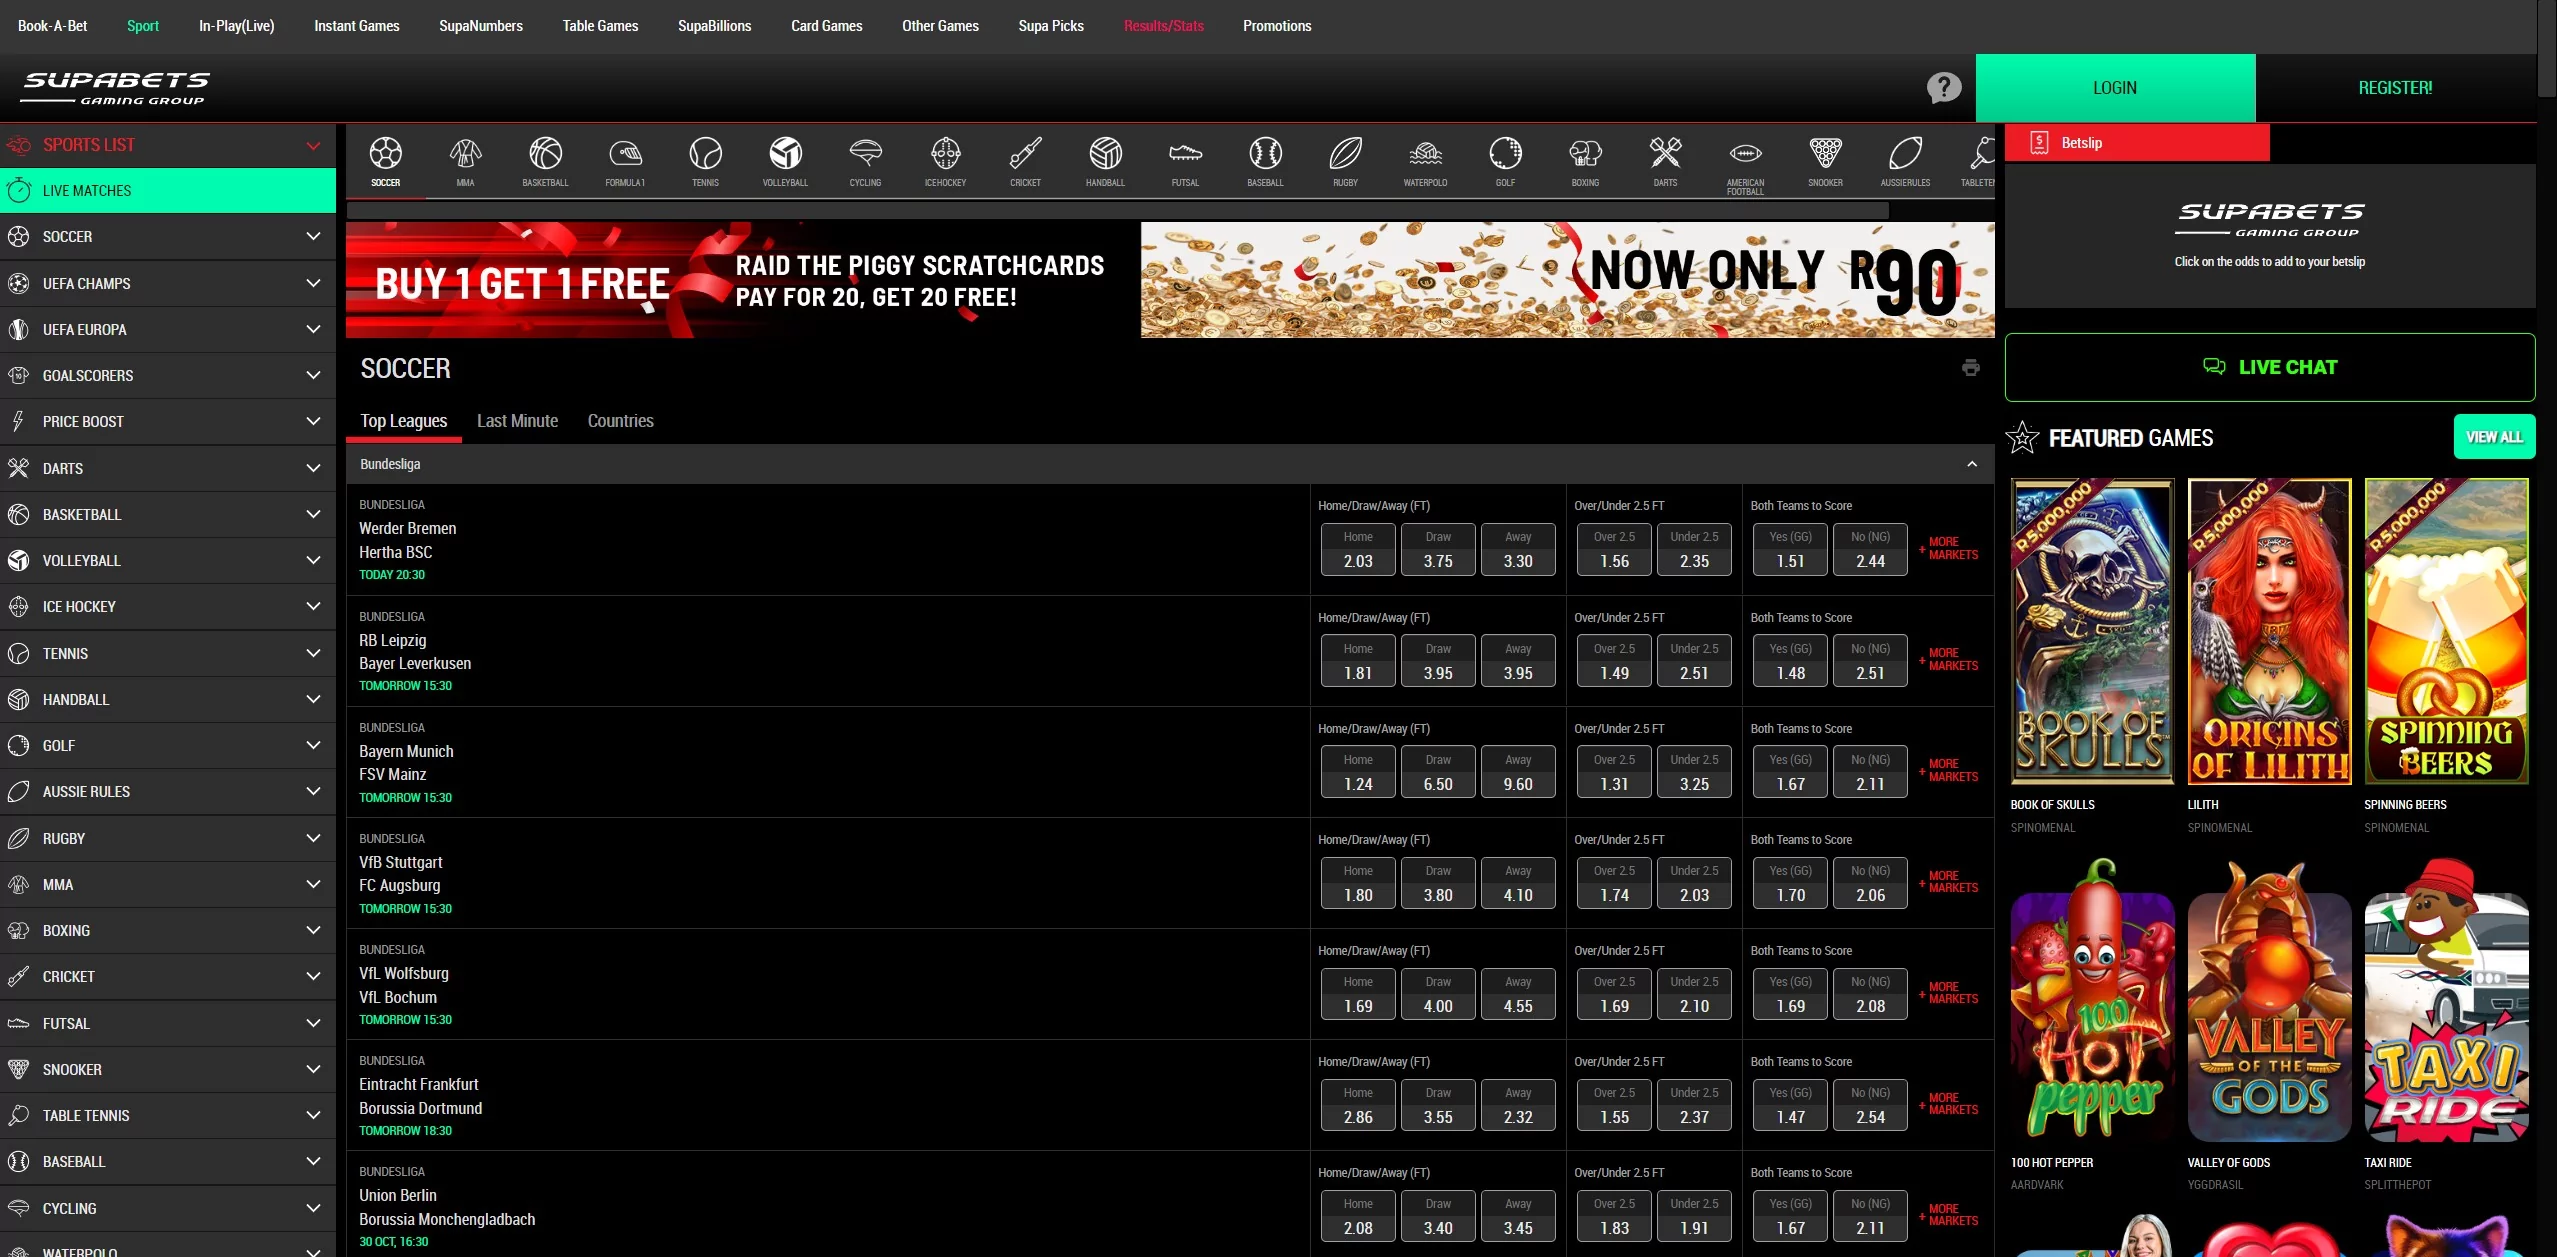Pick No (NG) 2.08 for VfL Wolfsburg match
The height and width of the screenshot is (1257, 2557).
[x=1870, y=994]
